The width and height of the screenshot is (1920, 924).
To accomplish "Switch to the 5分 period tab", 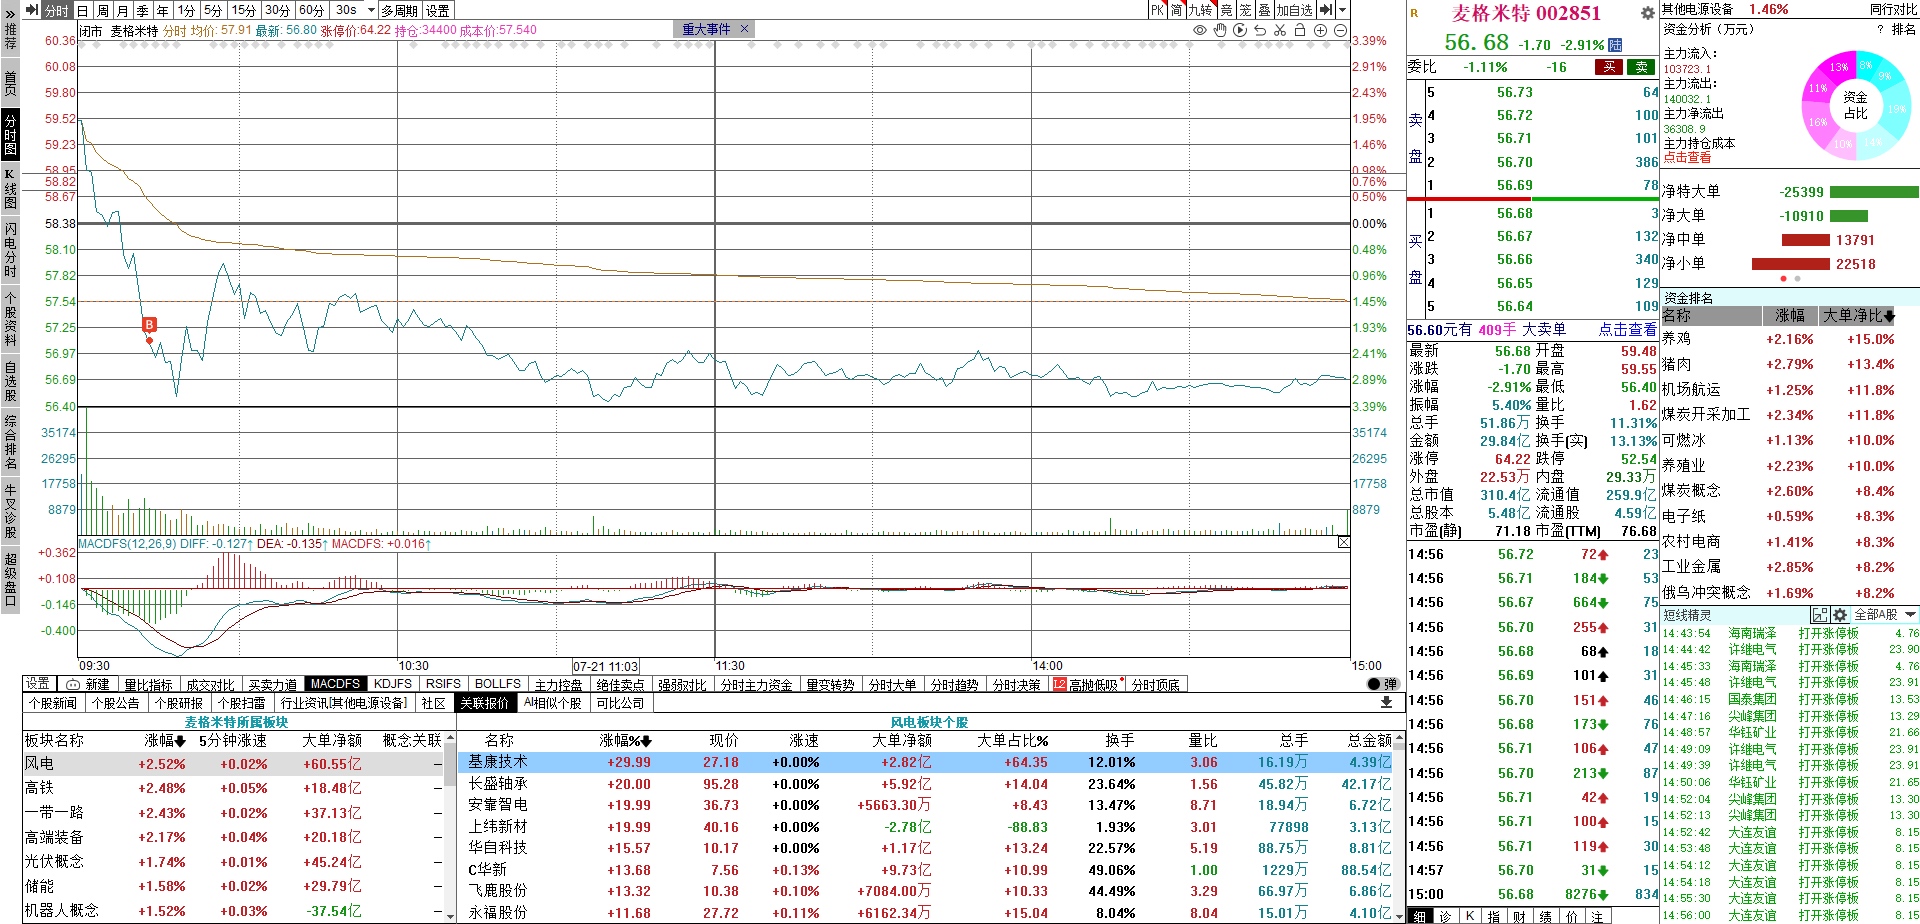I will point(213,10).
